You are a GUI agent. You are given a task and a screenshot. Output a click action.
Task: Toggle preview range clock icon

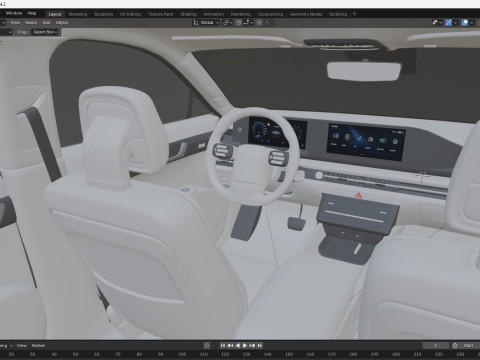pyautogui.click(x=455, y=346)
